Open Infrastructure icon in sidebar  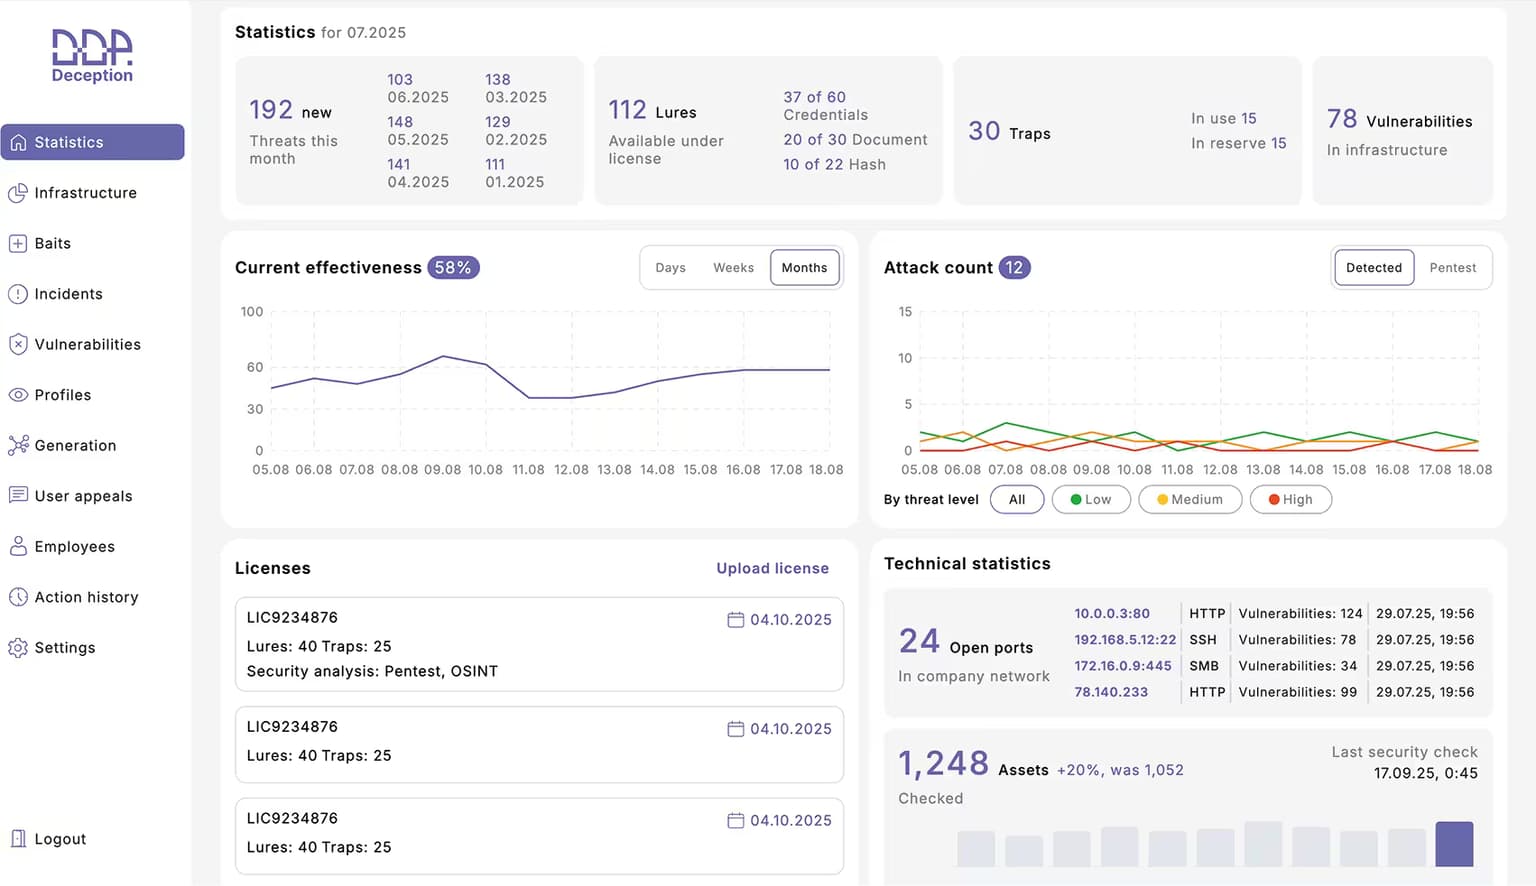tap(18, 193)
